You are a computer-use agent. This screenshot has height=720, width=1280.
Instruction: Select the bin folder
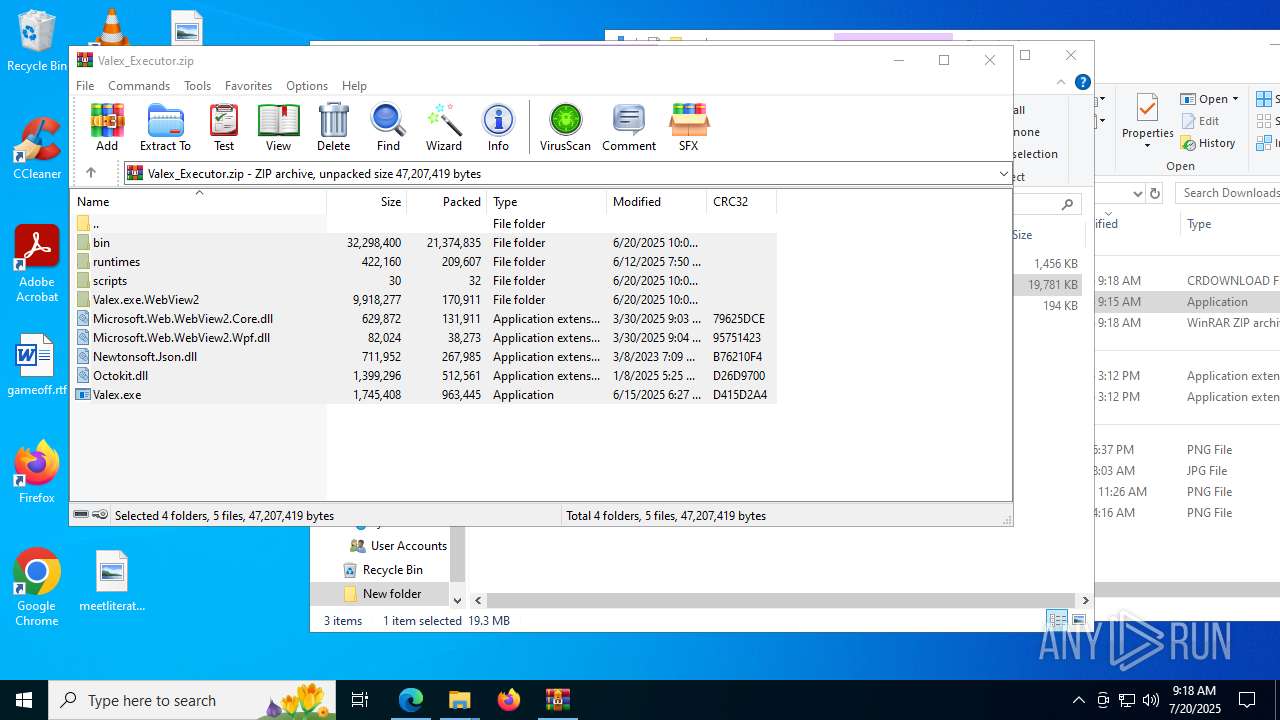click(x=423, y=242)
